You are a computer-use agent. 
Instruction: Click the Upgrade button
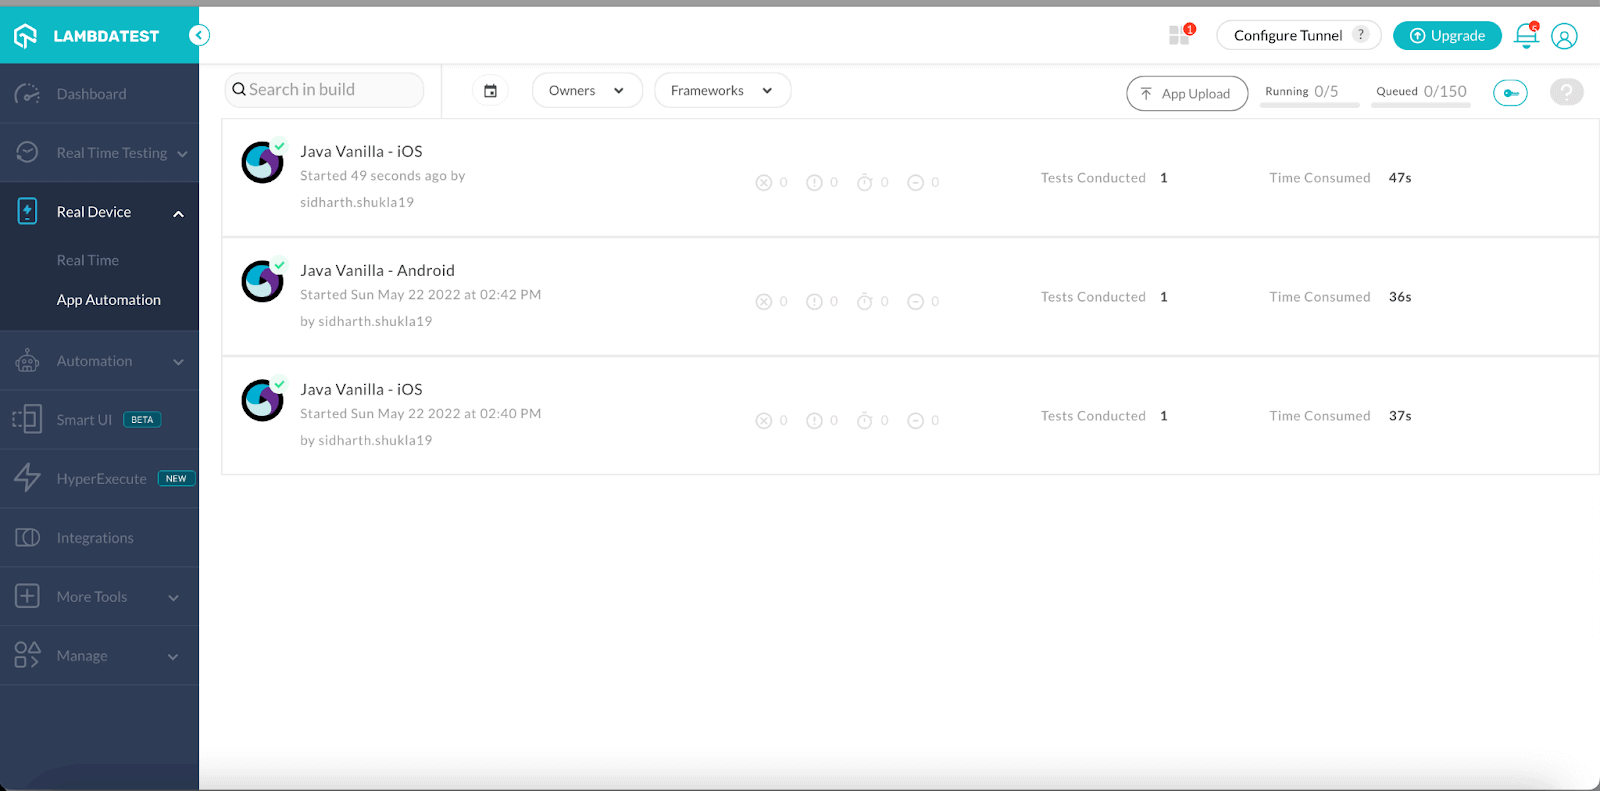point(1447,35)
